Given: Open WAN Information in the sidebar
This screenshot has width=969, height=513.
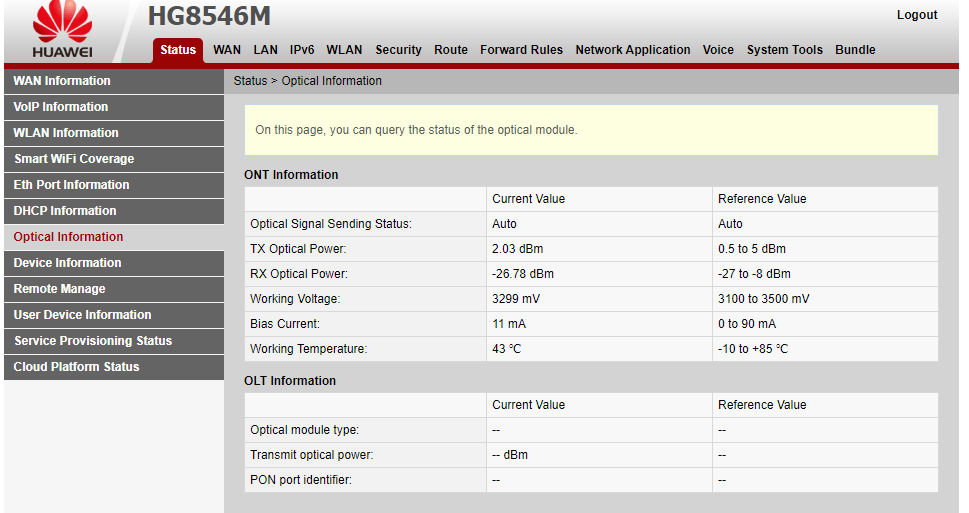Looking at the screenshot, I should (114, 81).
